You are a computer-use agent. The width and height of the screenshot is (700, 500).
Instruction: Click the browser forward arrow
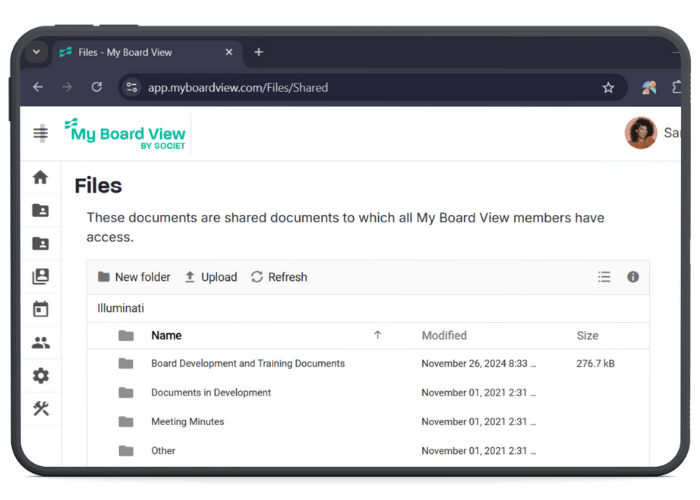67,87
